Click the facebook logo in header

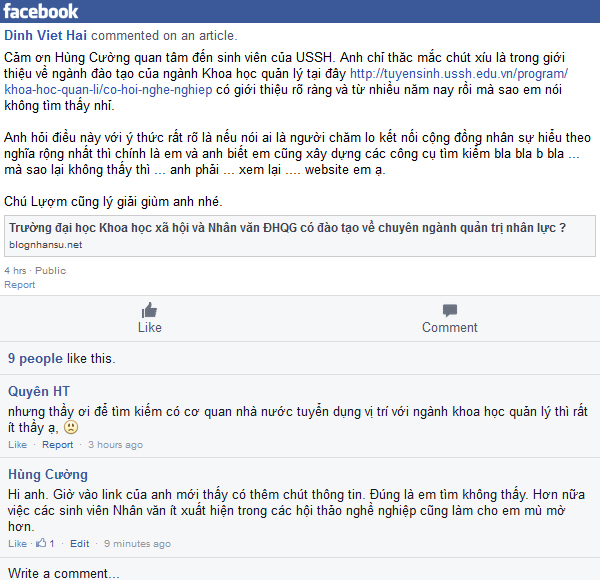[40, 11]
